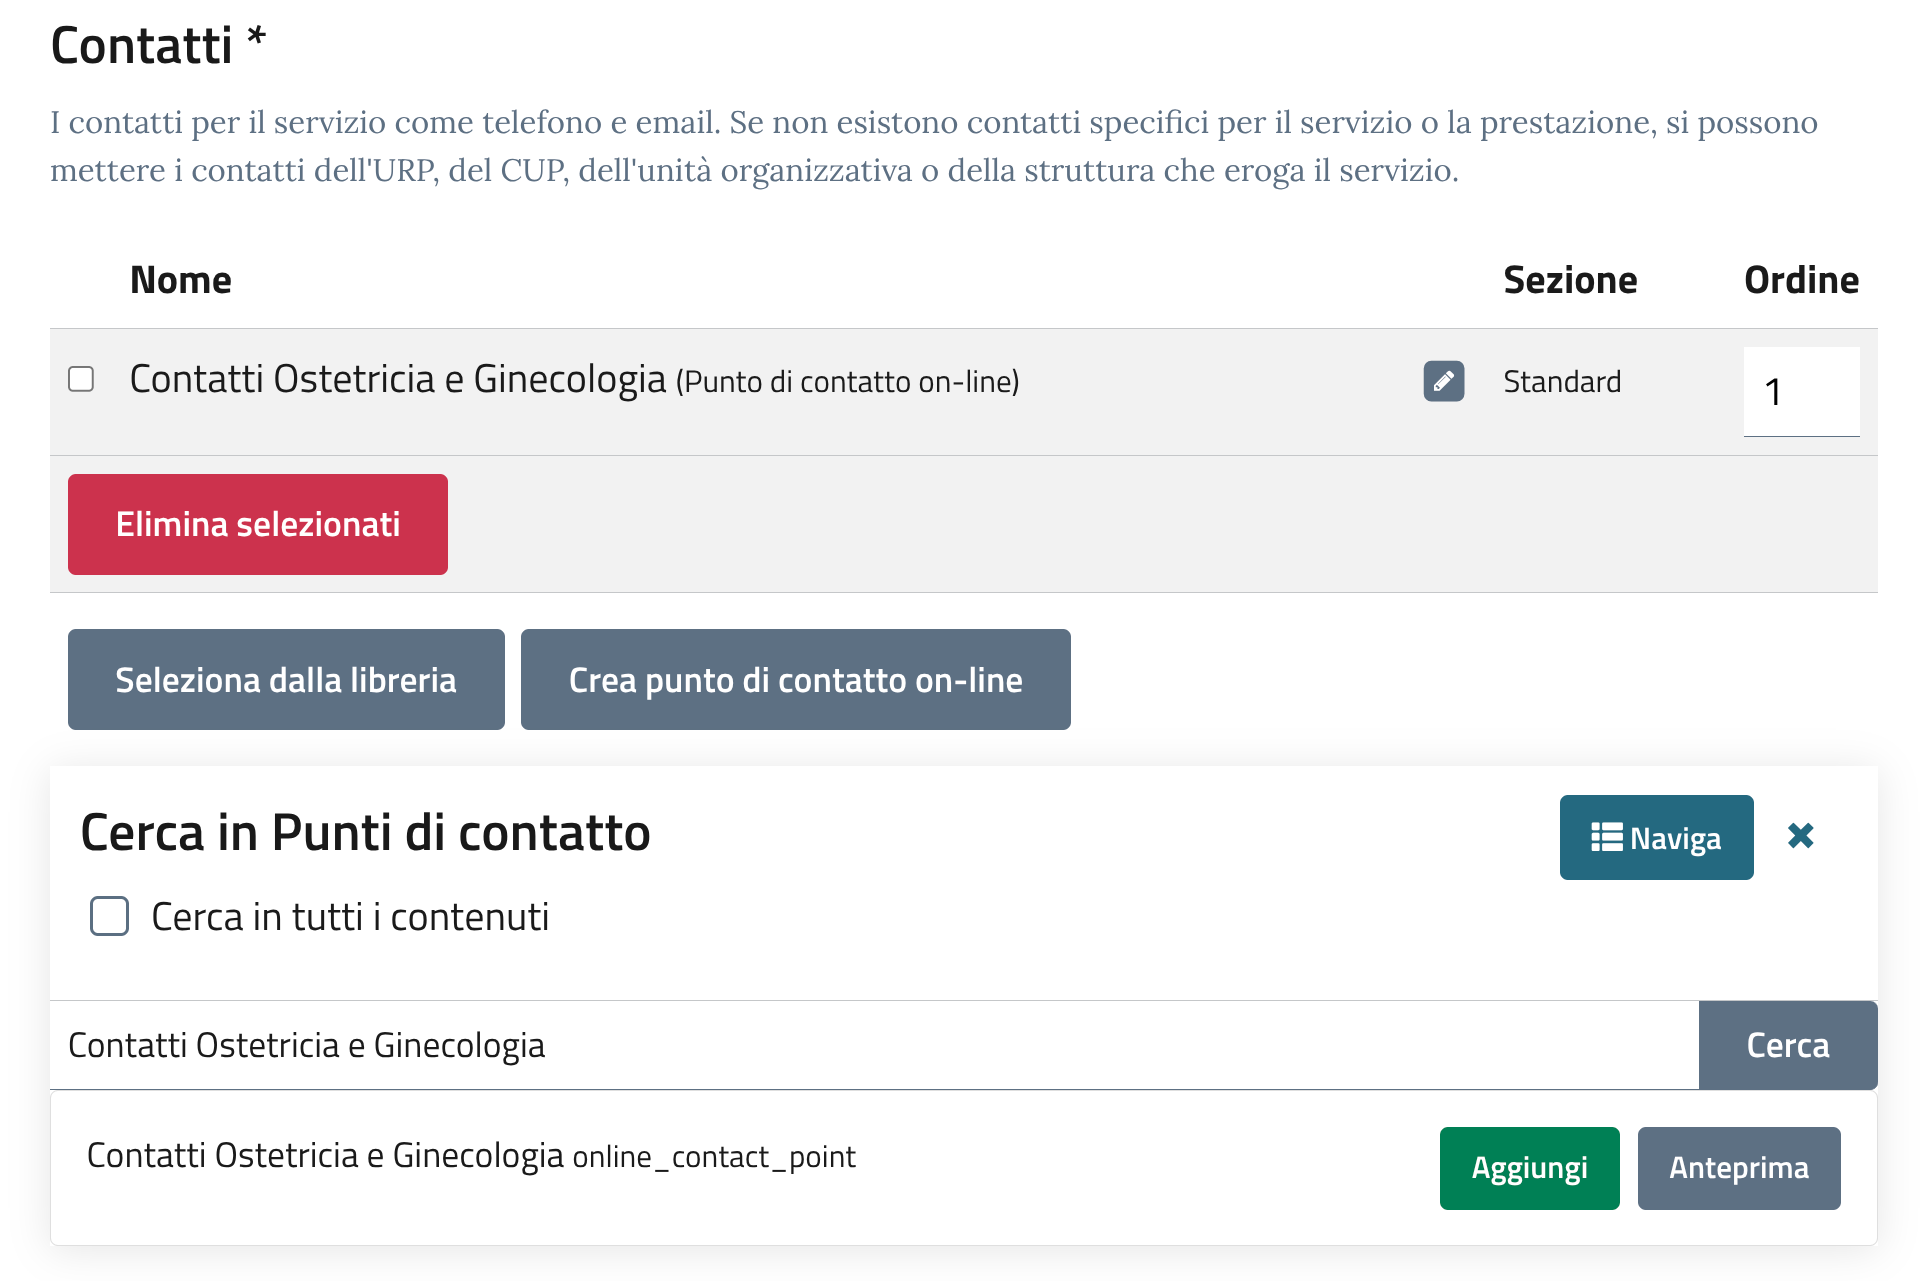Focus the Ordine number field

pyautogui.click(x=1800, y=392)
